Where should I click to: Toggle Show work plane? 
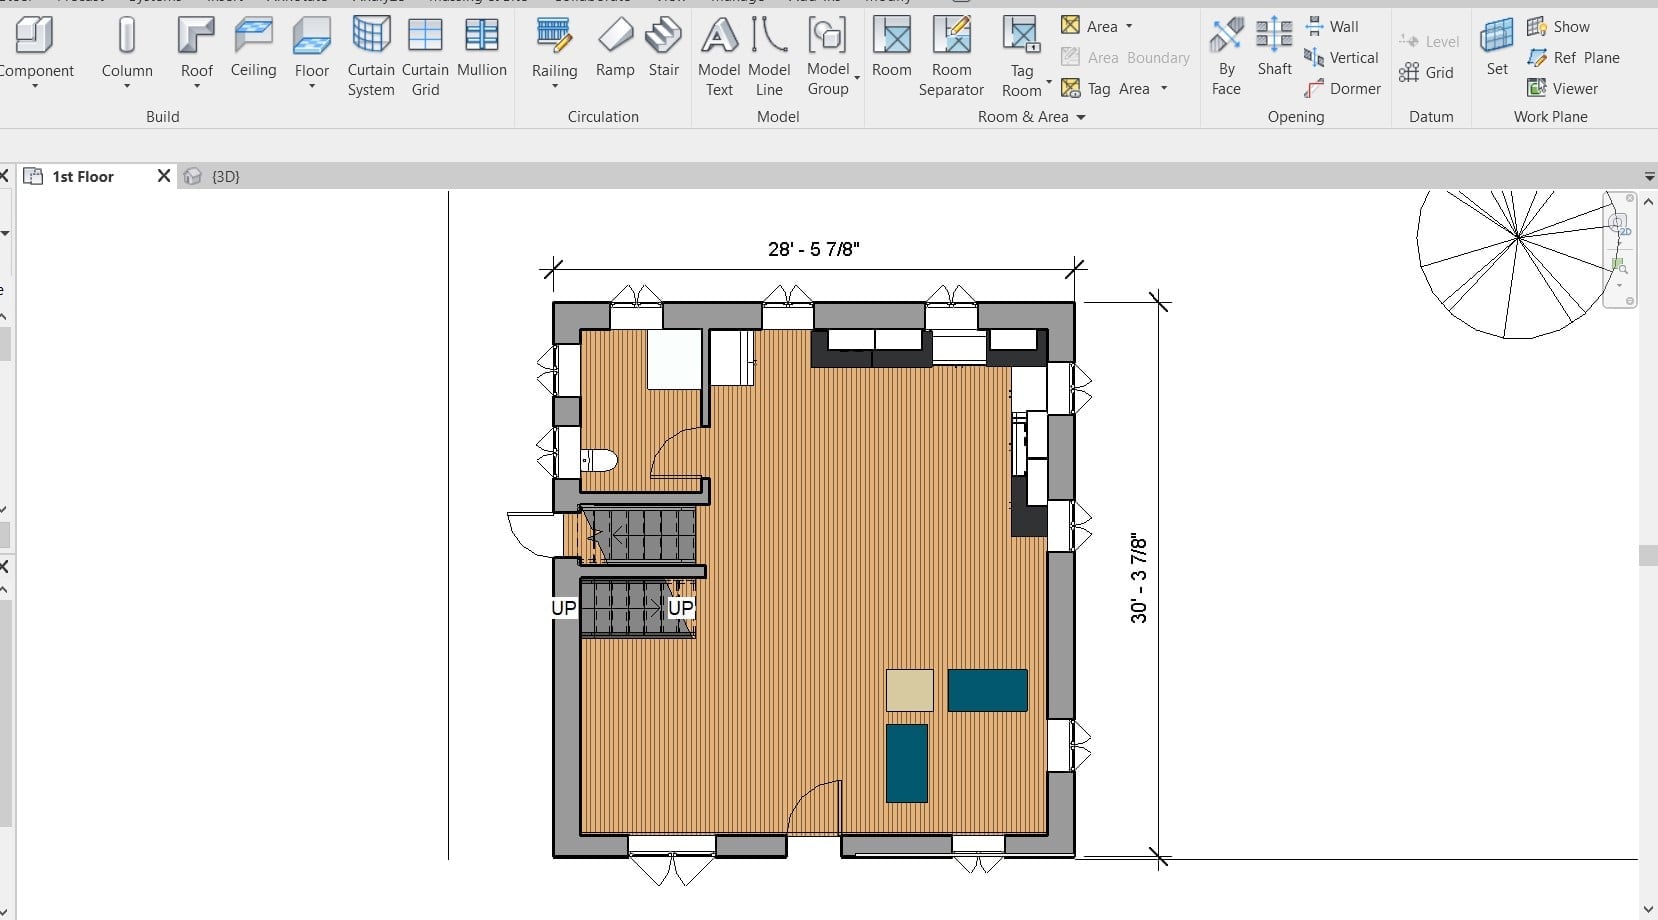coord(1559,27)
